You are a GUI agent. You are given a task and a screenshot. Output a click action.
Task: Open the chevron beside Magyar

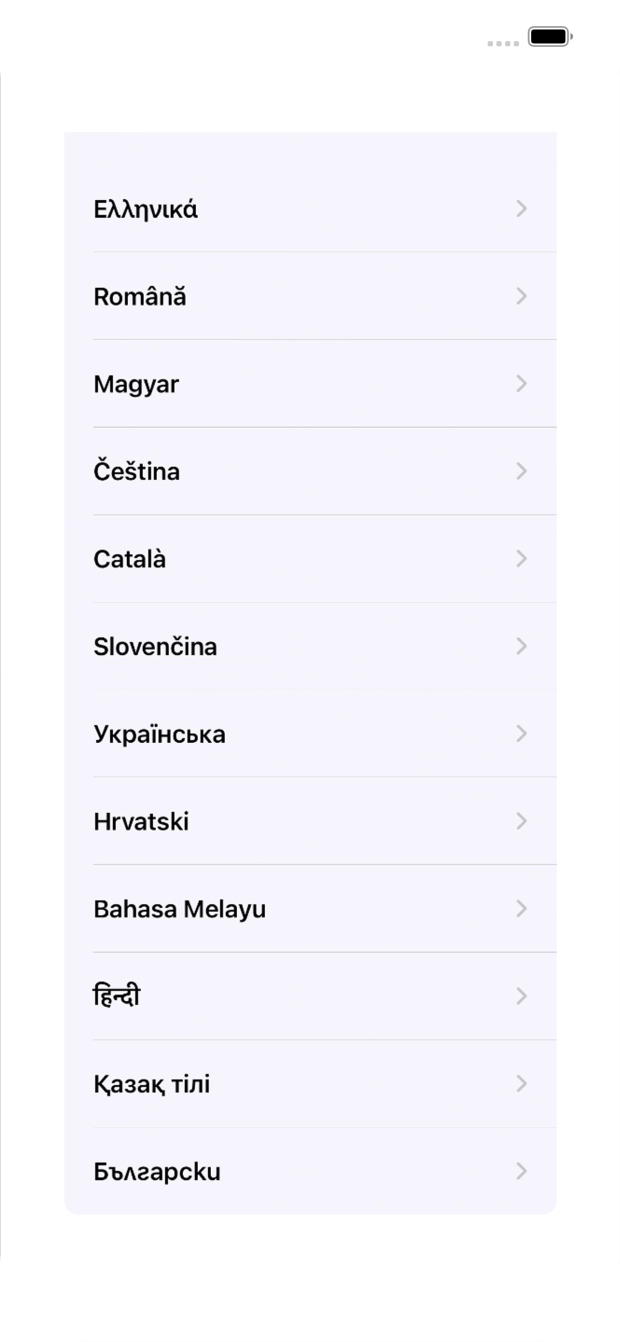coord(522,384)
